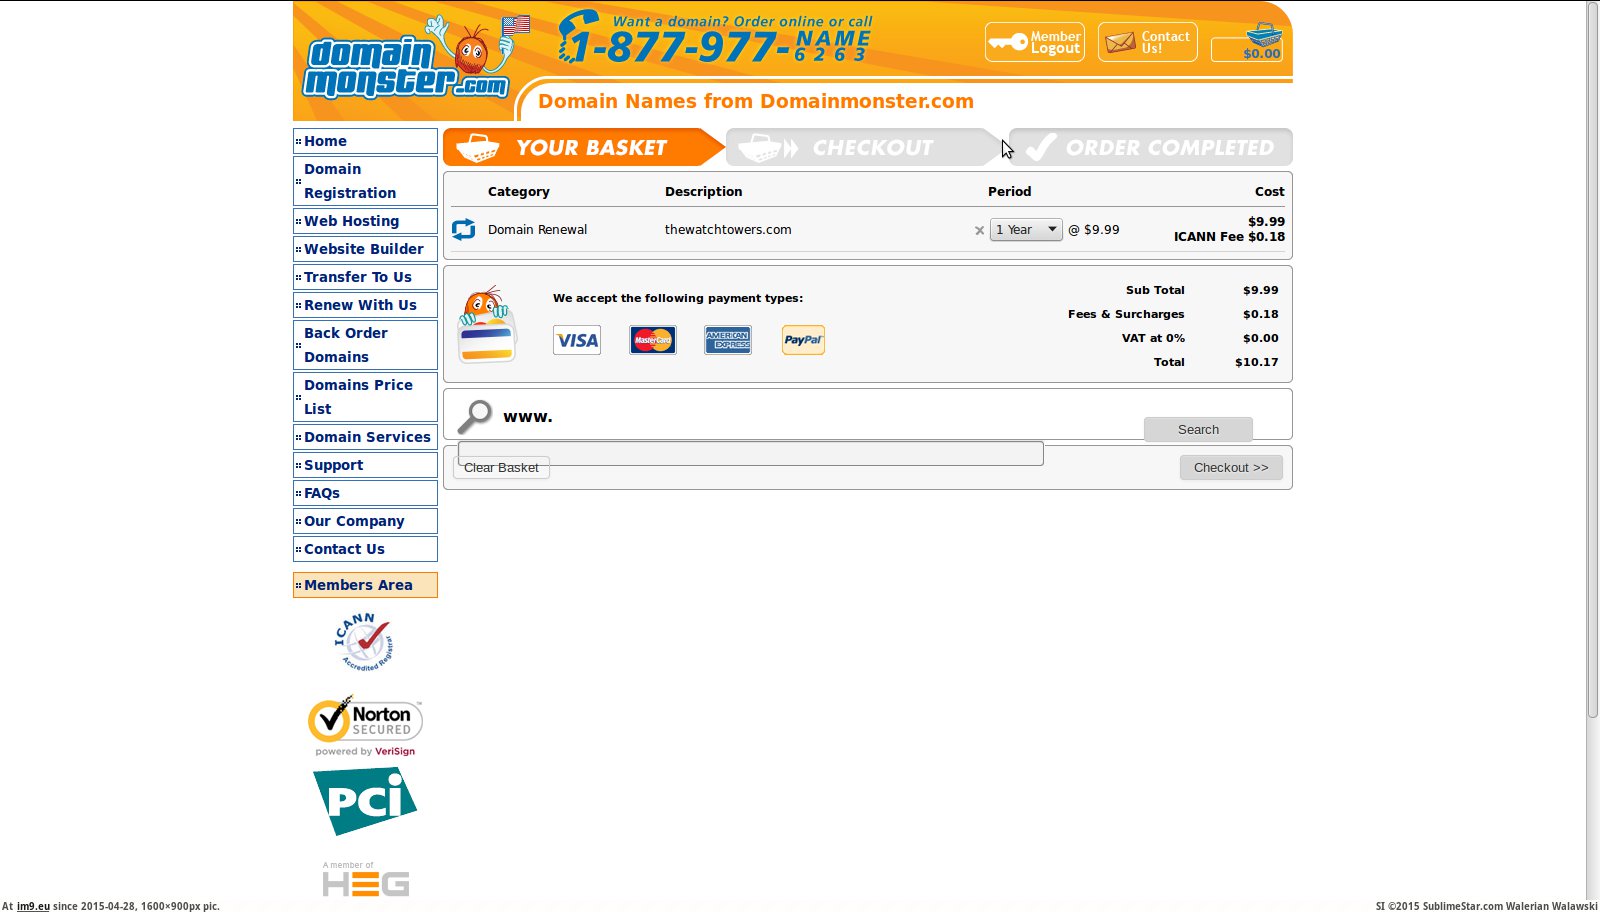This screenshot has width=1600, height=912.
Task: Select the Checkout step tab
Action: coord(860,148)
